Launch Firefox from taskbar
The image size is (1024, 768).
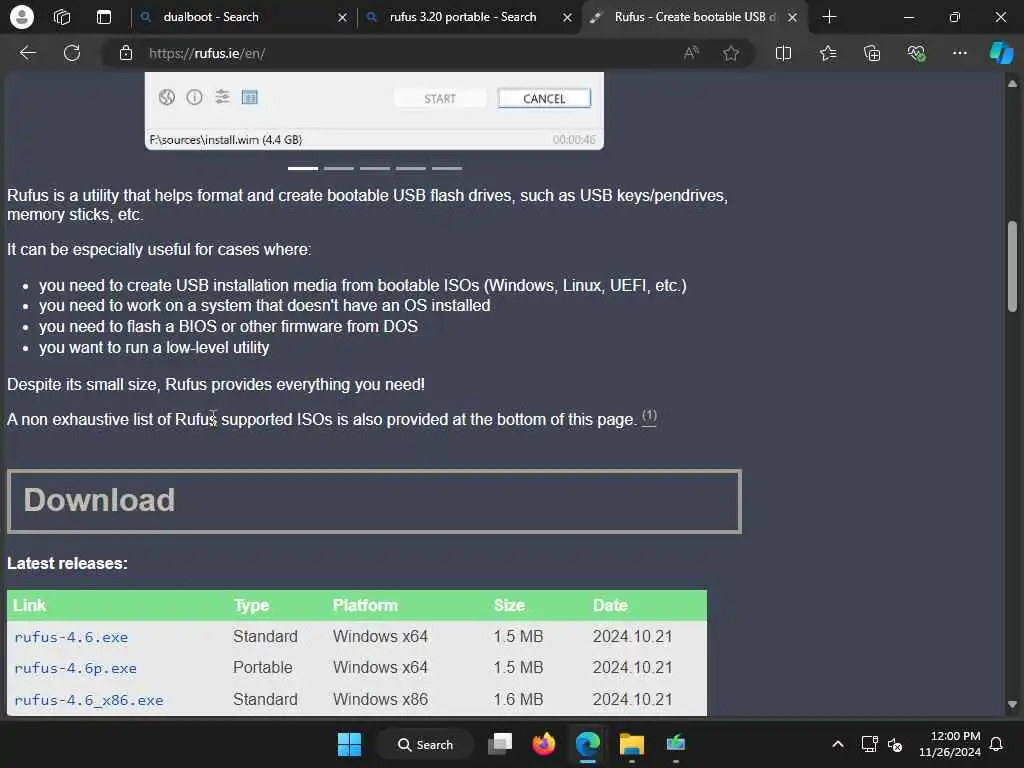coord(543,744)
